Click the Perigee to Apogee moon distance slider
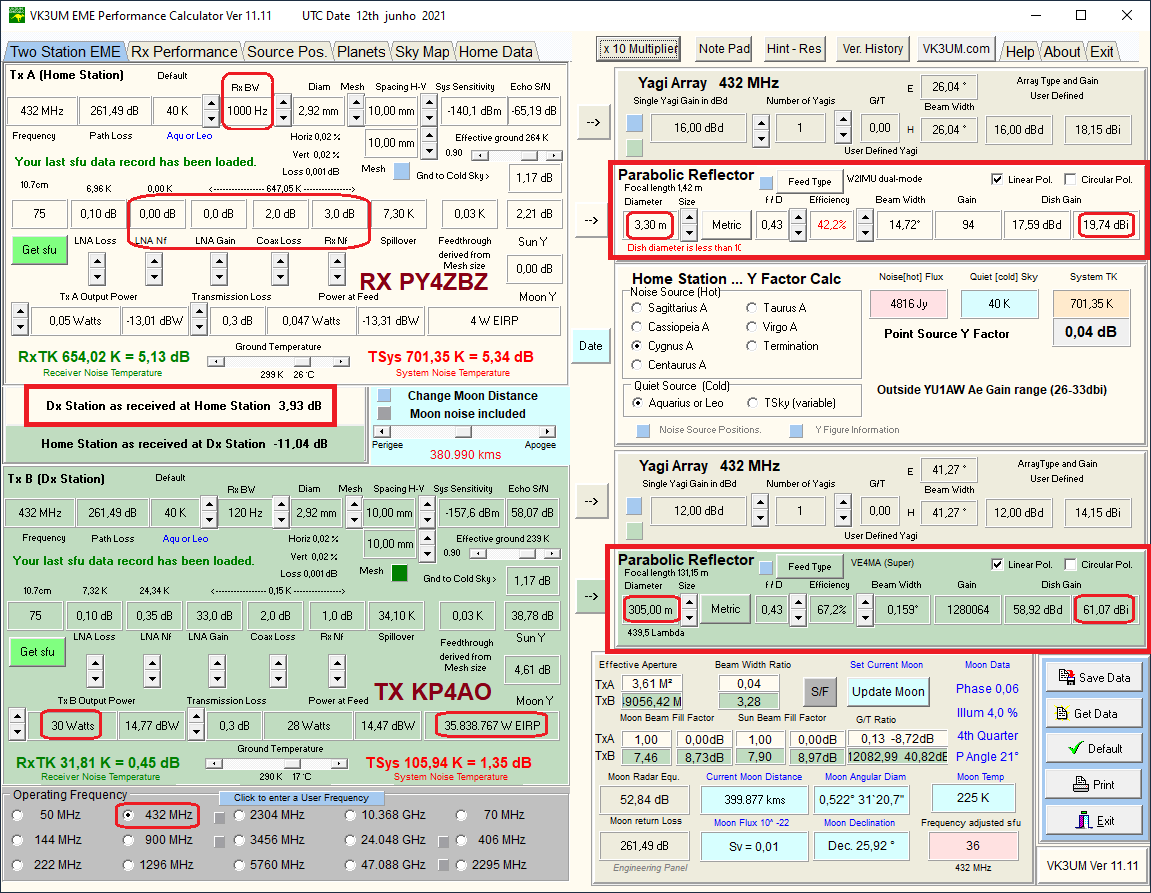 click(463, 431)
